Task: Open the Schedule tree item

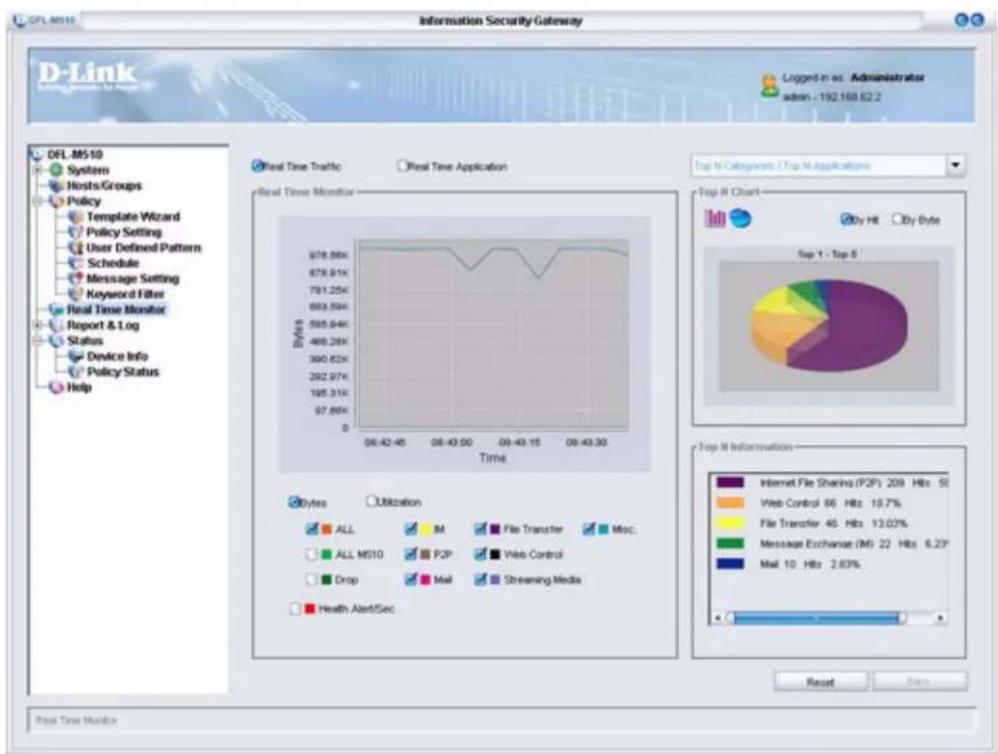Action: click(113, 263)
